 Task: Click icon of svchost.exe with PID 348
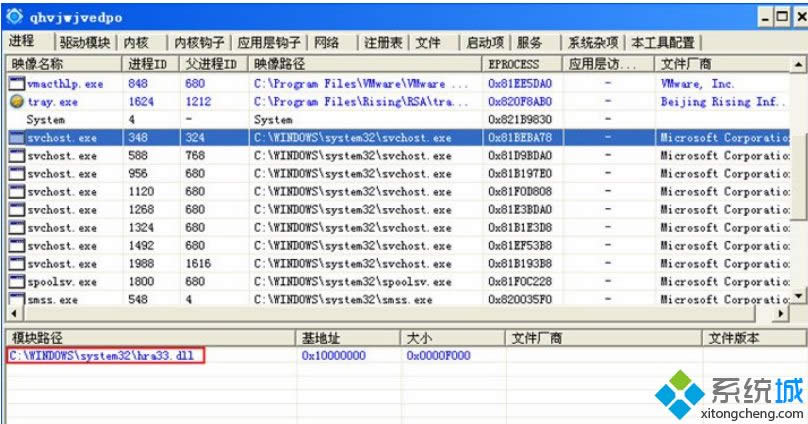[x=16, y=138]
